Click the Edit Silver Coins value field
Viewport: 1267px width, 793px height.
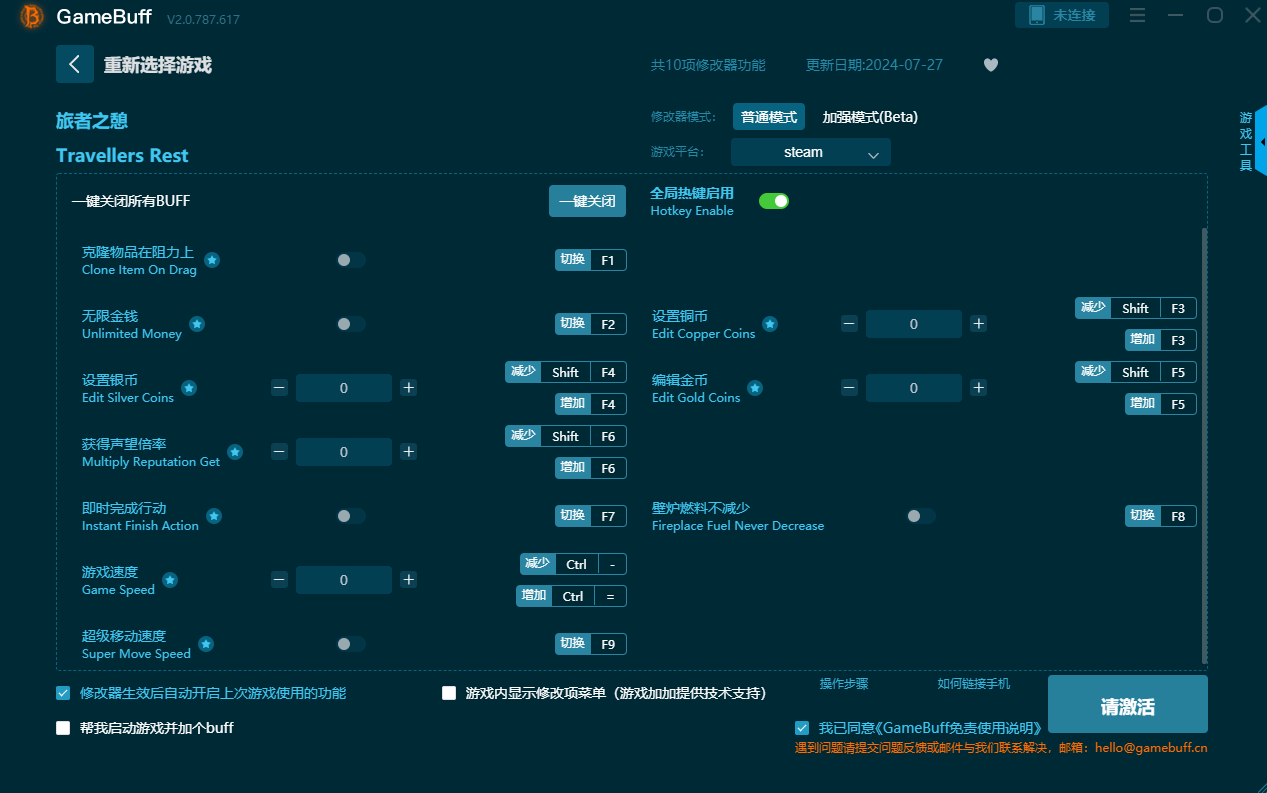point(344,388)
